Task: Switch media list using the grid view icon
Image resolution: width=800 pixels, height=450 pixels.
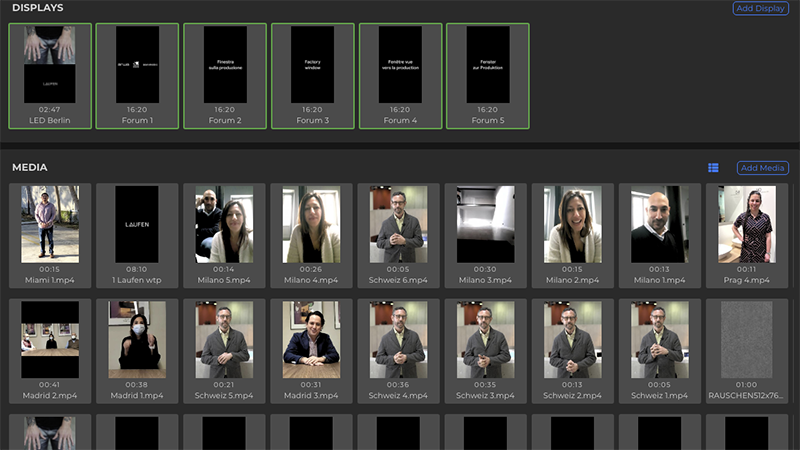Action: [x=713, y=168]
